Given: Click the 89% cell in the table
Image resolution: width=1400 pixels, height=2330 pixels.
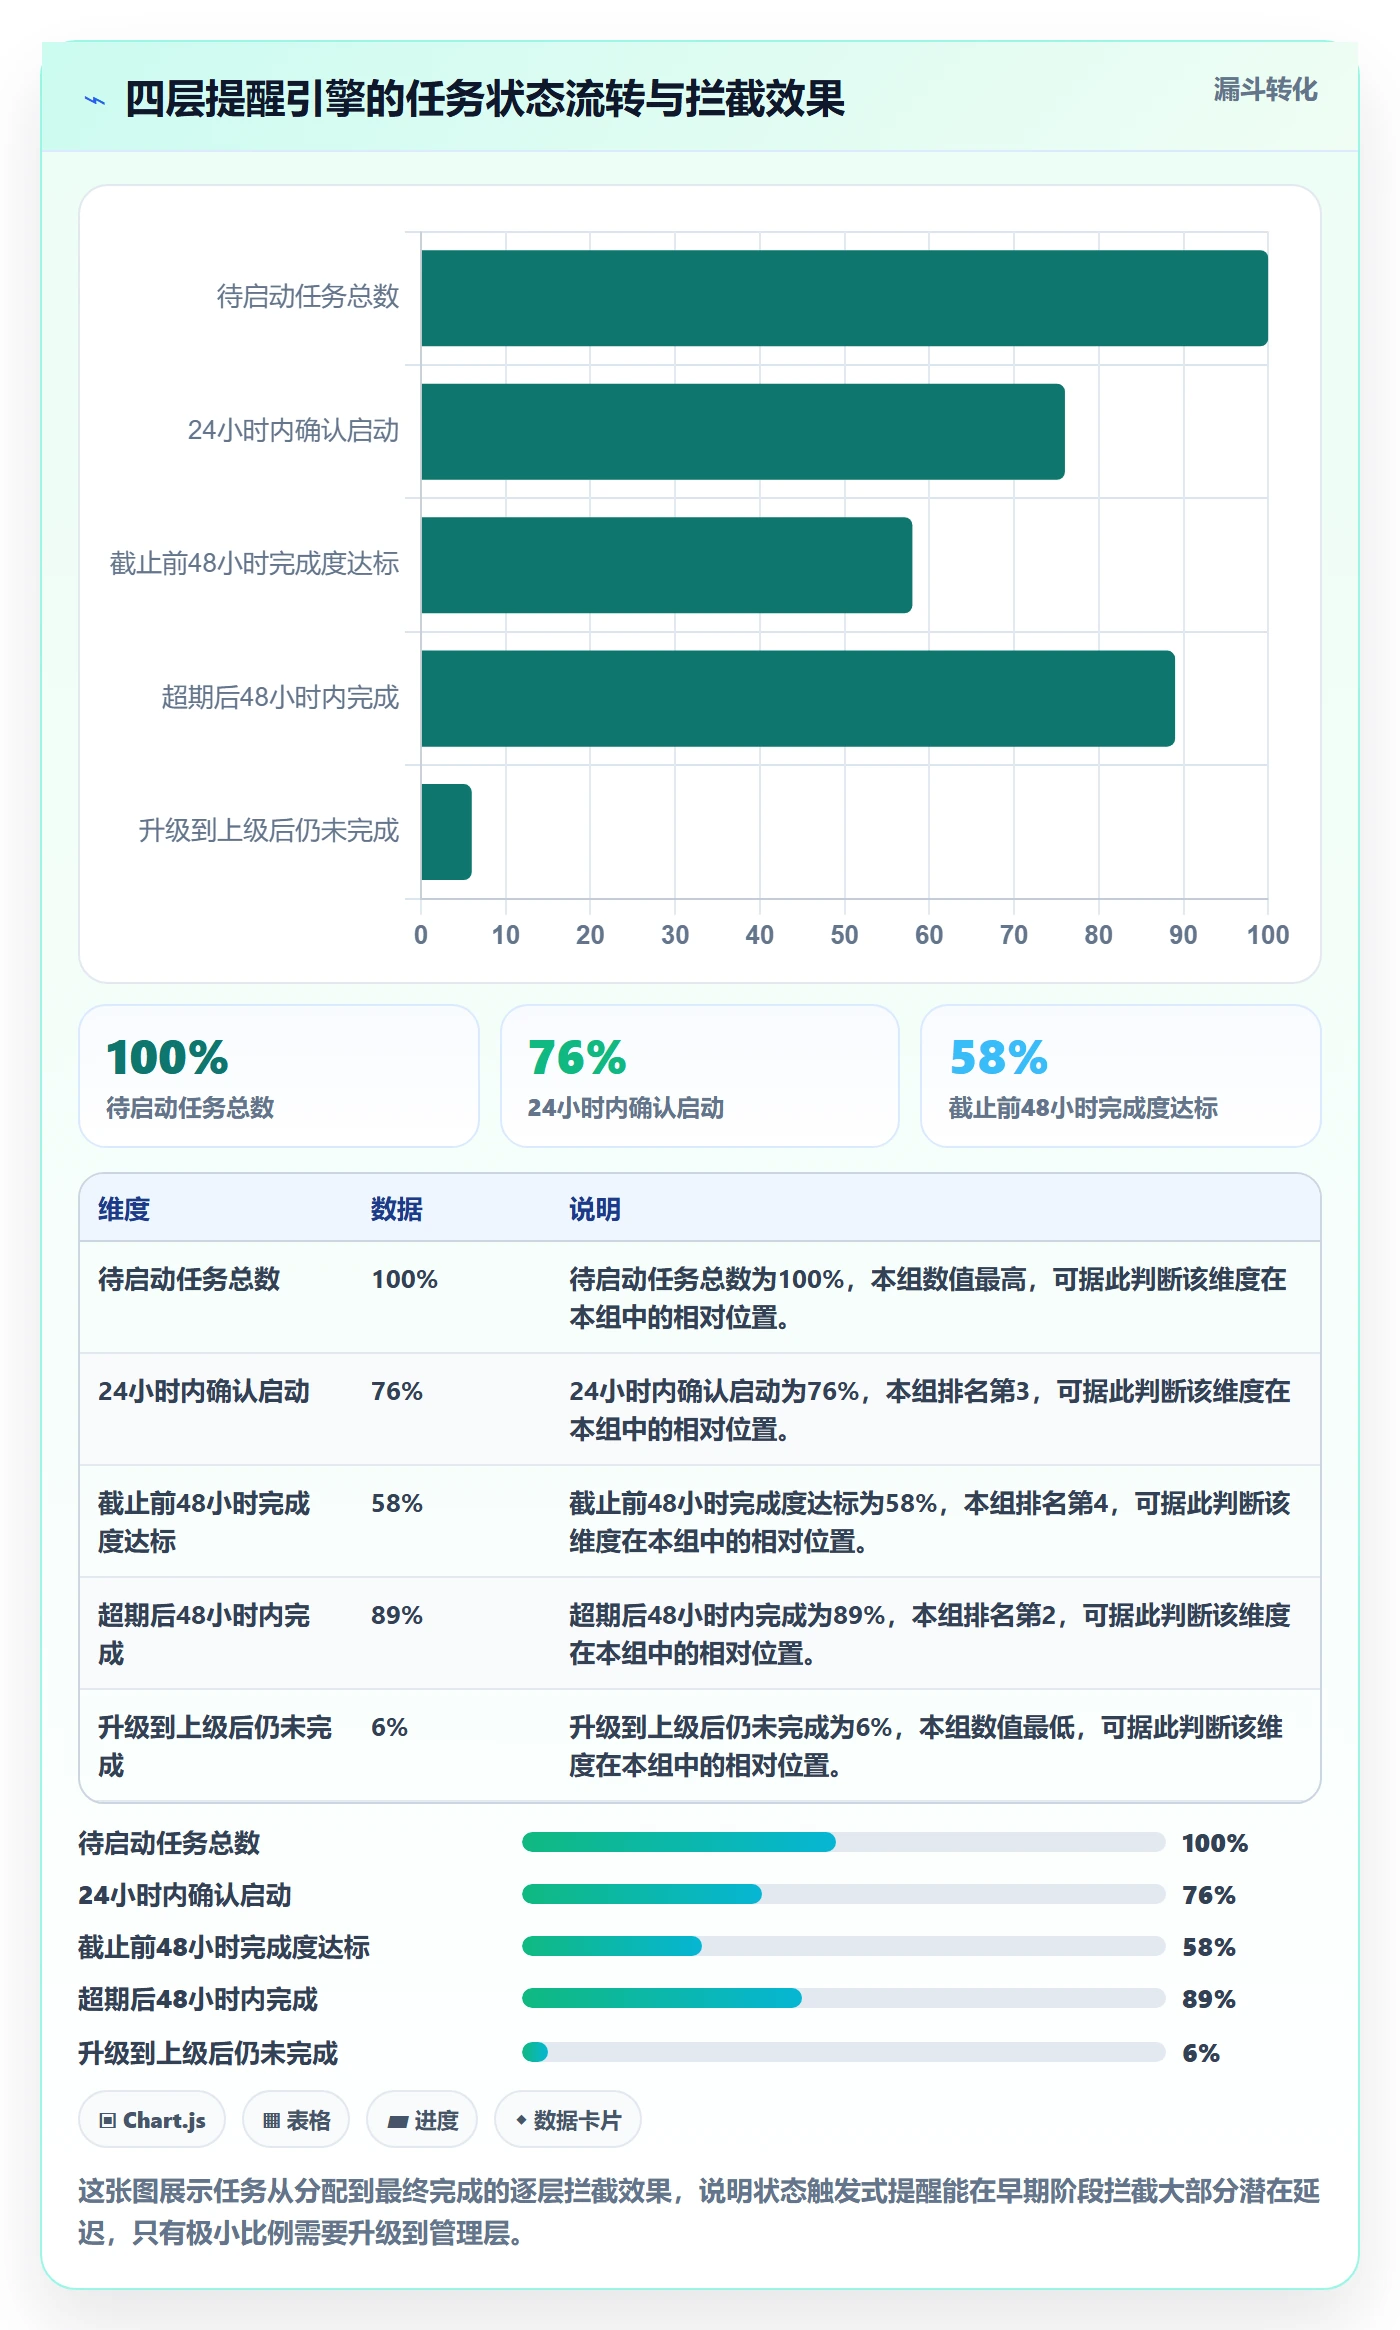Looking at the screenshot, I should (x=397, y=1615).
